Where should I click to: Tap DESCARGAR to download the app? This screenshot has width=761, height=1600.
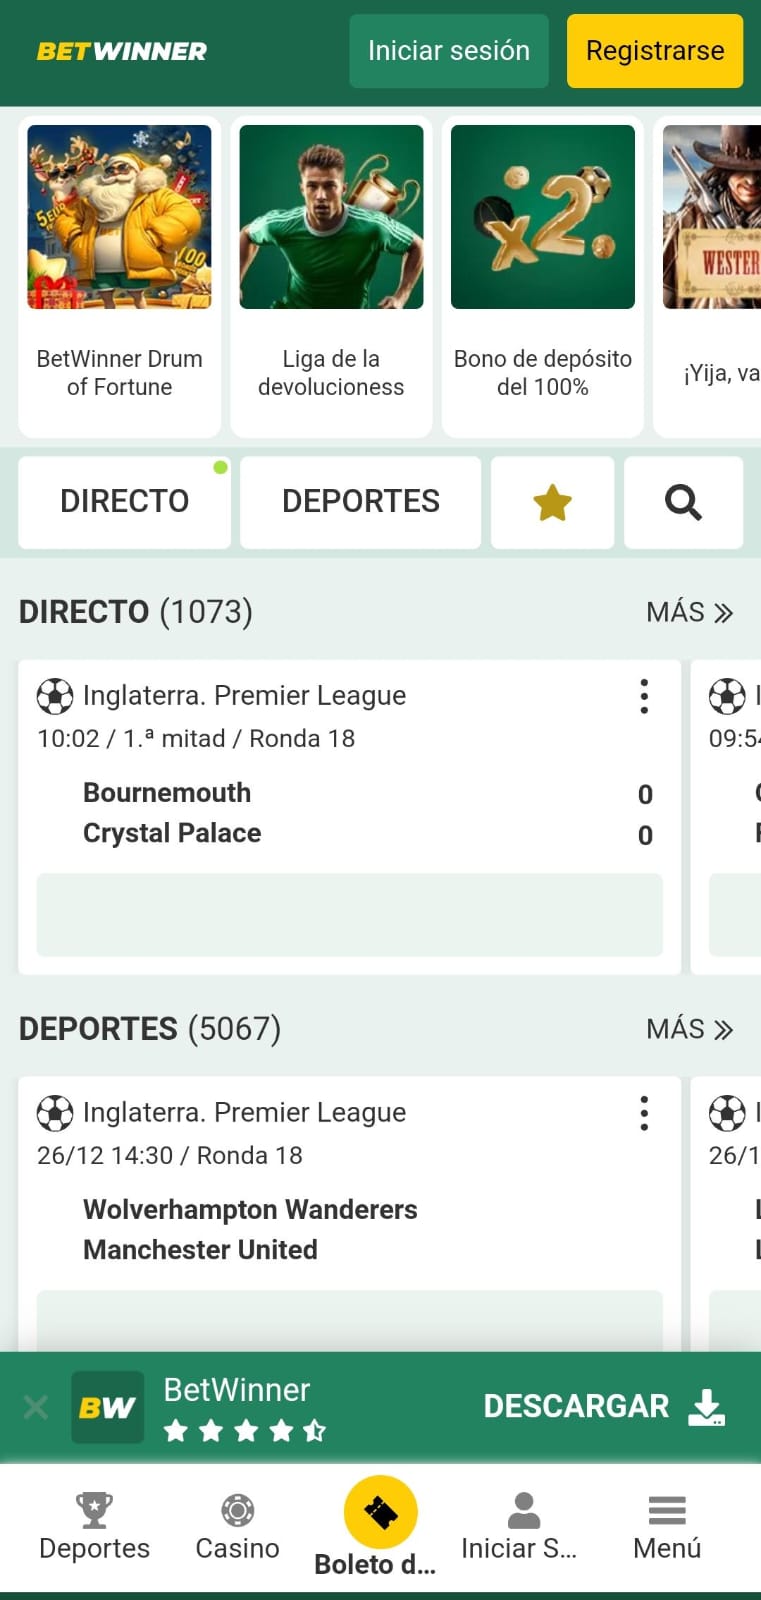pos(603,1407)
